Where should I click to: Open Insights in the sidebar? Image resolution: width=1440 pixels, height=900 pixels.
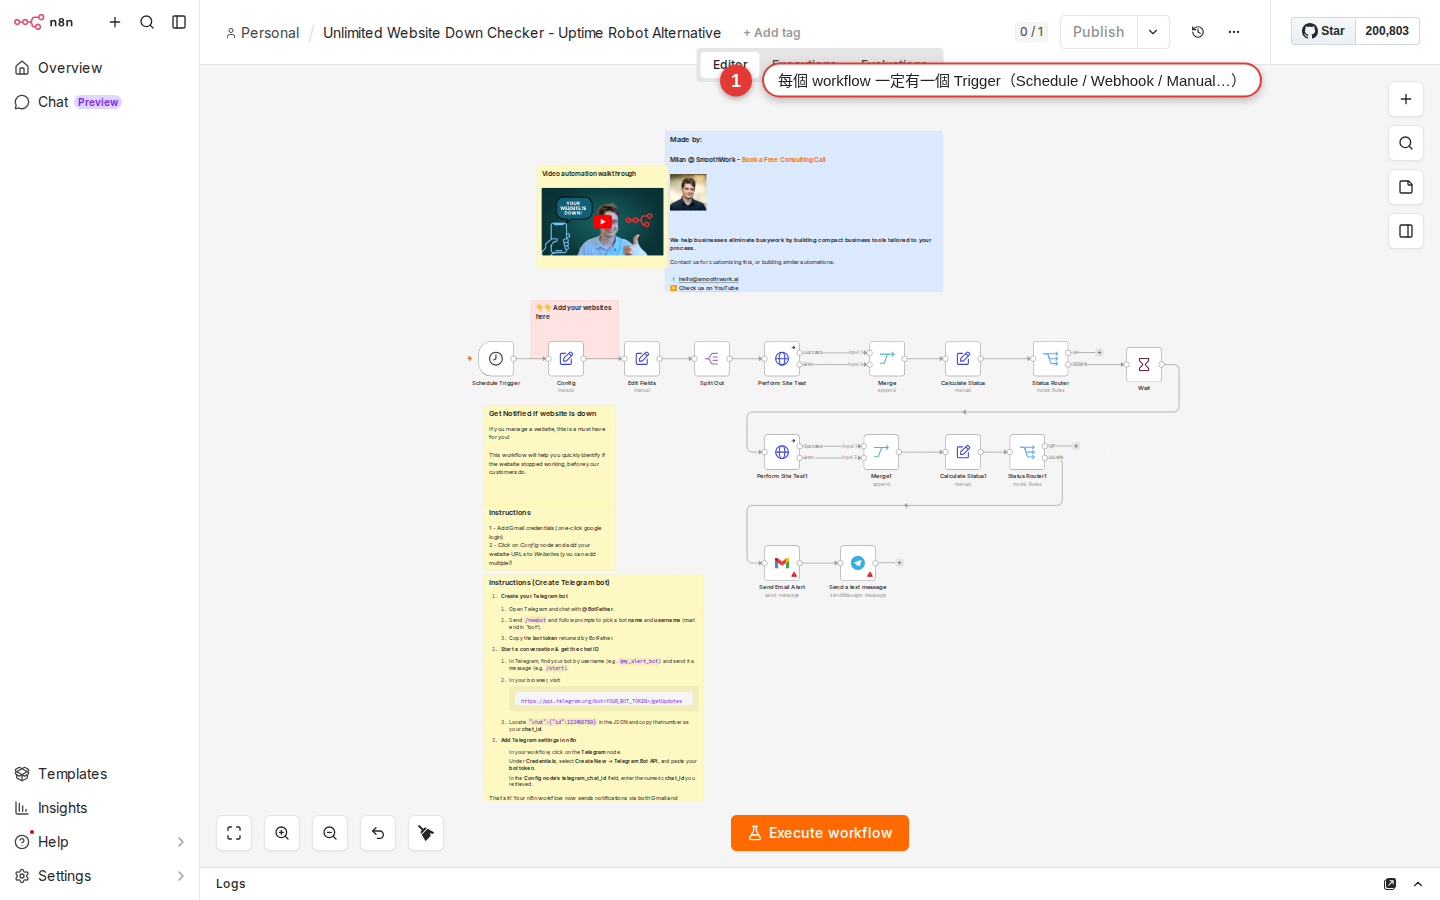[100, 808]
